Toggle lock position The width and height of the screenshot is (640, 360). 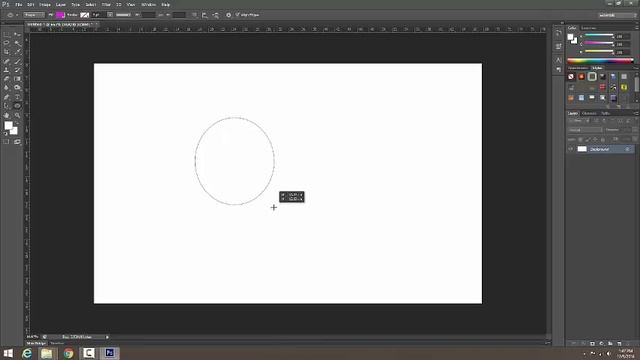pos(595,139)
